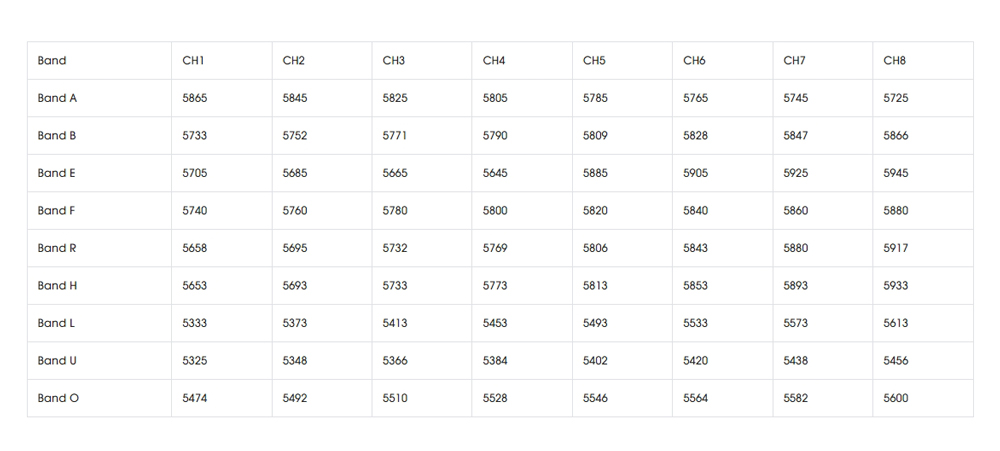The image size is (1000, 451).
Task: Select the Band R row label
Action: tap(57, 248)
